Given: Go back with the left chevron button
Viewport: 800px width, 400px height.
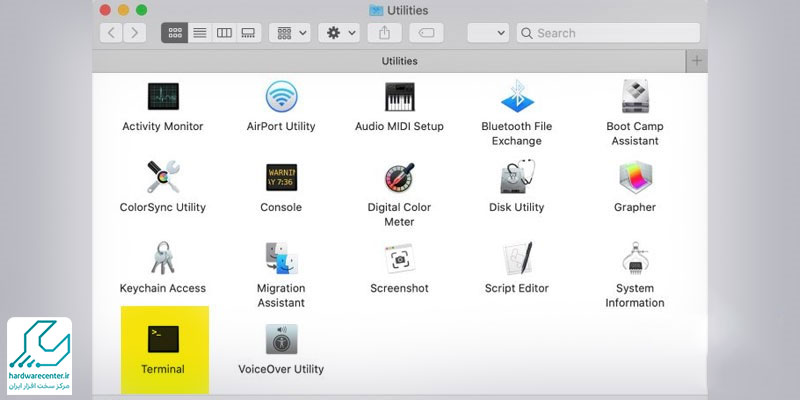Looking at the screenshot, I should 111,33.
